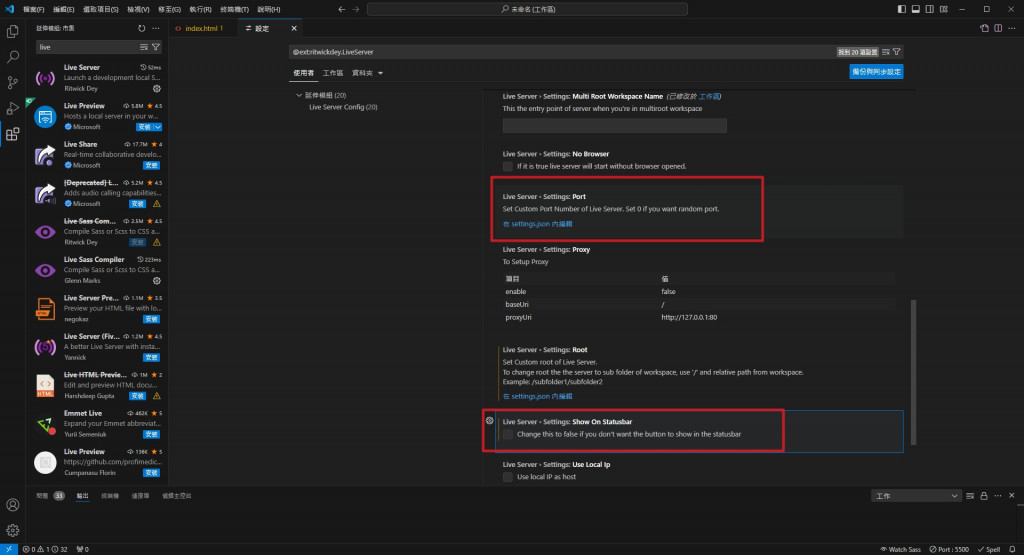Open the 檢視(V) menu
Image resolution: width=1024 pixels, height=555 pixels.
click(x=138, y=9)
